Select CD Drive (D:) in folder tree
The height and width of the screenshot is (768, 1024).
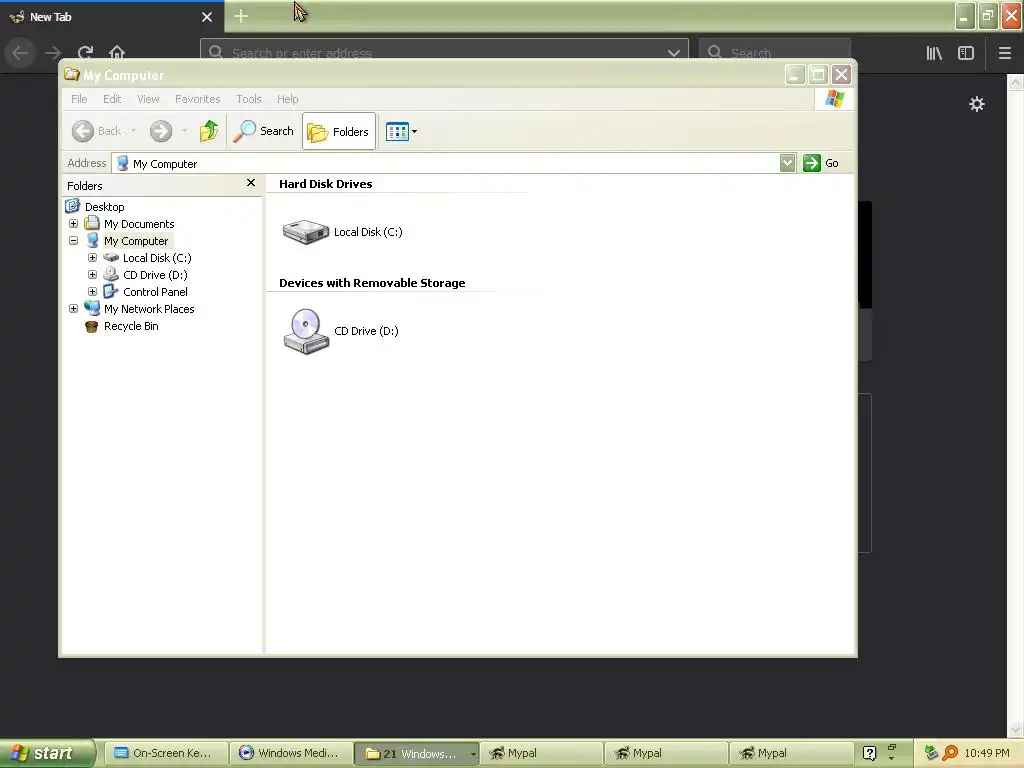pyautogui.click(x=155, y=275)
